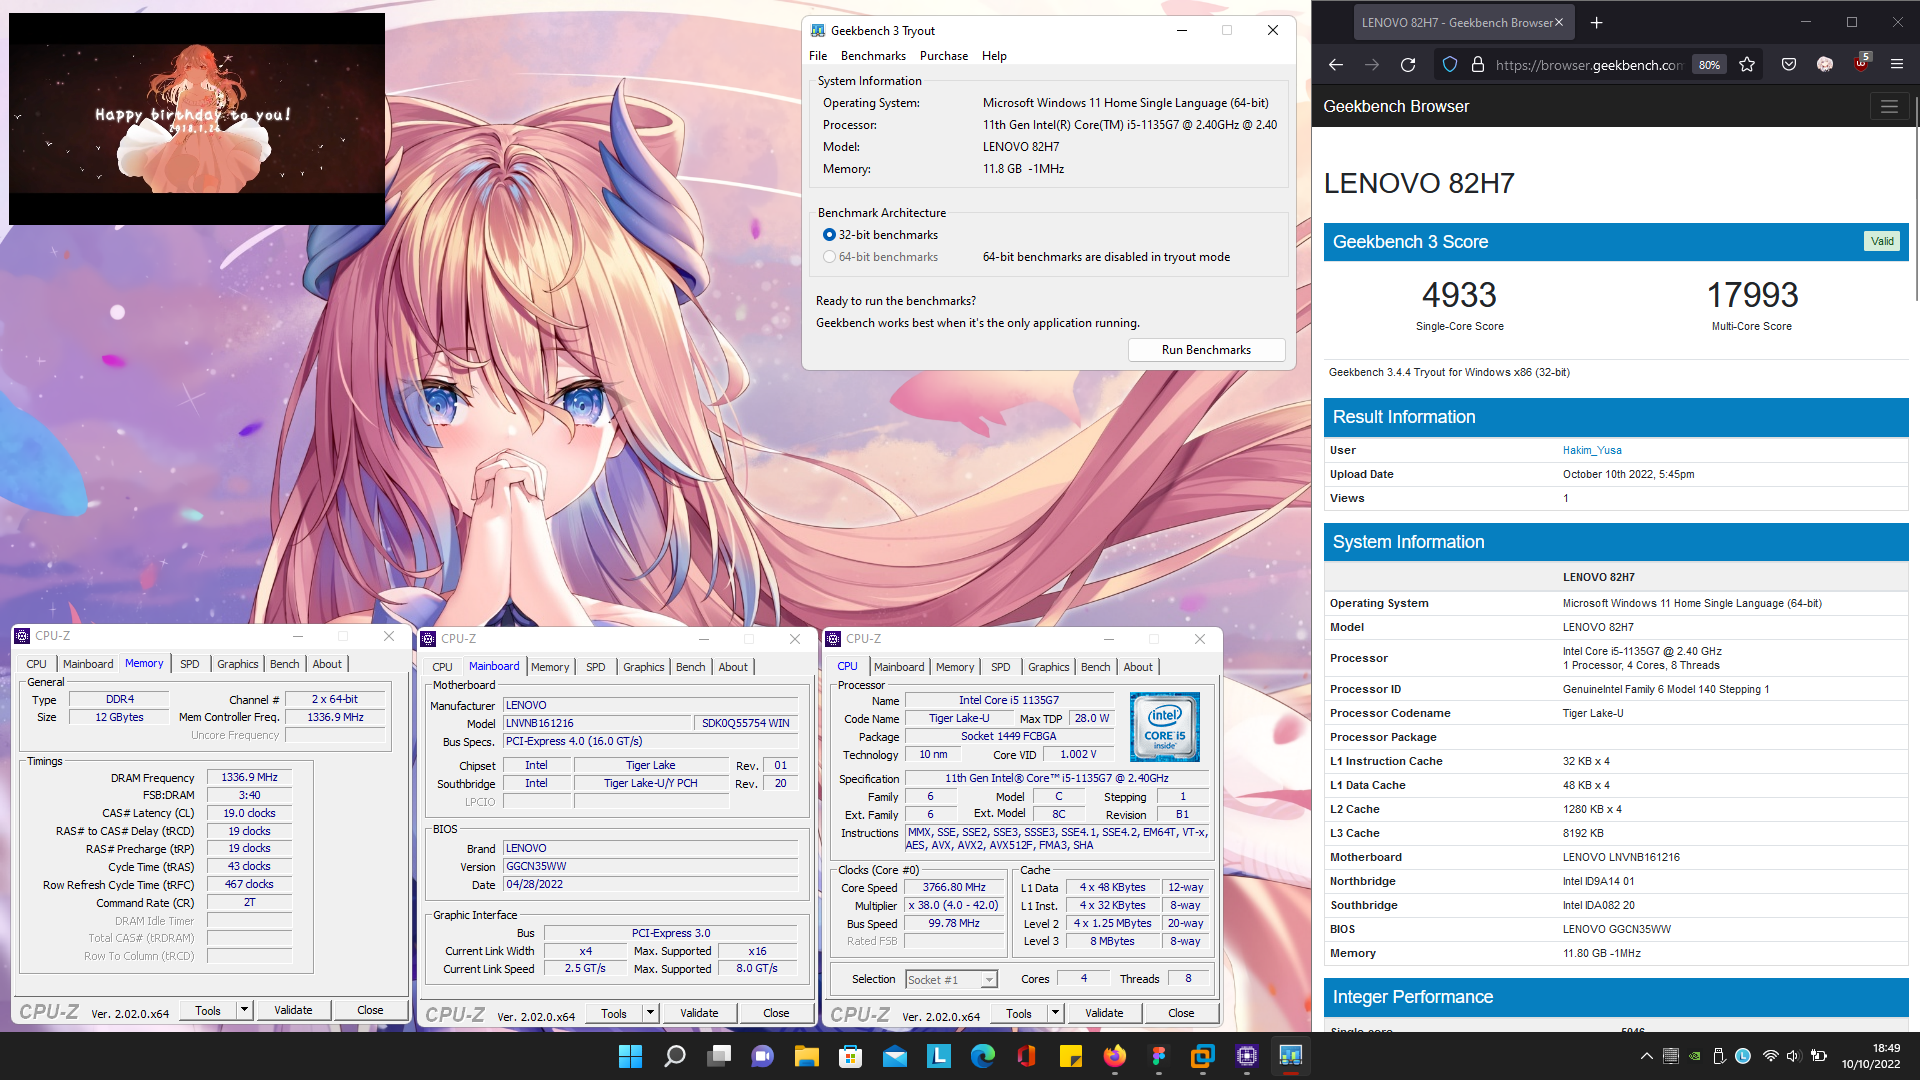The image size is (1920, 1080).
Task: Open the Wi-Fi network tray icon
Action: [1770, 1056]
